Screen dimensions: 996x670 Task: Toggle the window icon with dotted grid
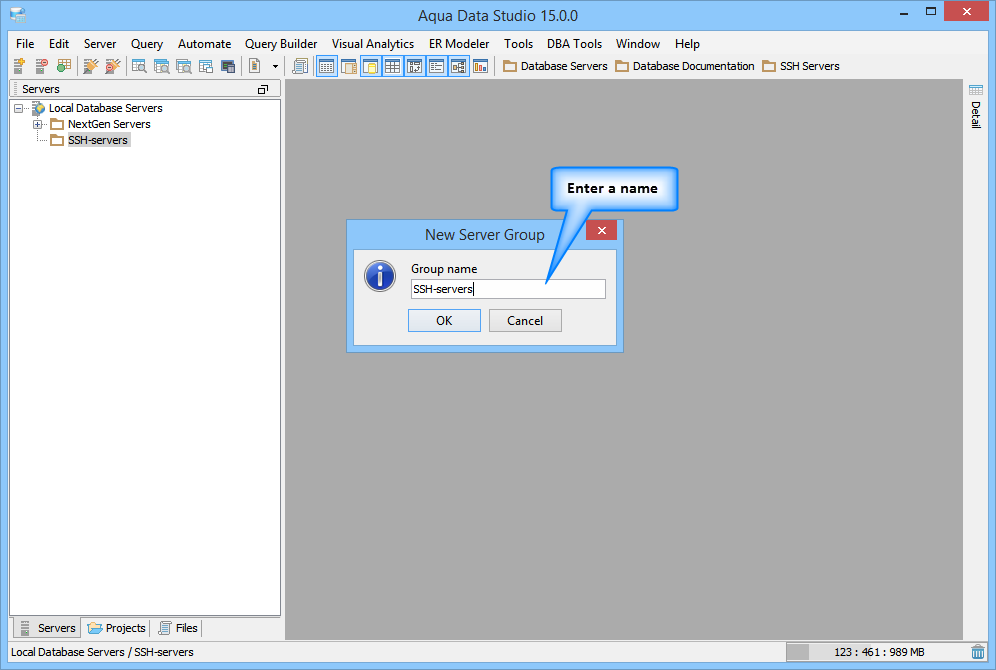326,65
